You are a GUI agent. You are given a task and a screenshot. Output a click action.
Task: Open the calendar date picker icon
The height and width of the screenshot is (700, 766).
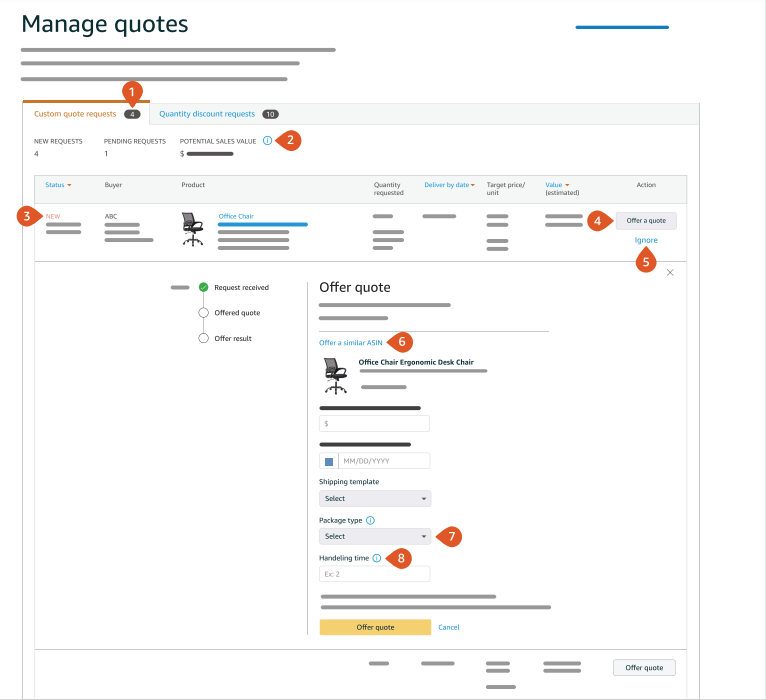click(329, 461)
